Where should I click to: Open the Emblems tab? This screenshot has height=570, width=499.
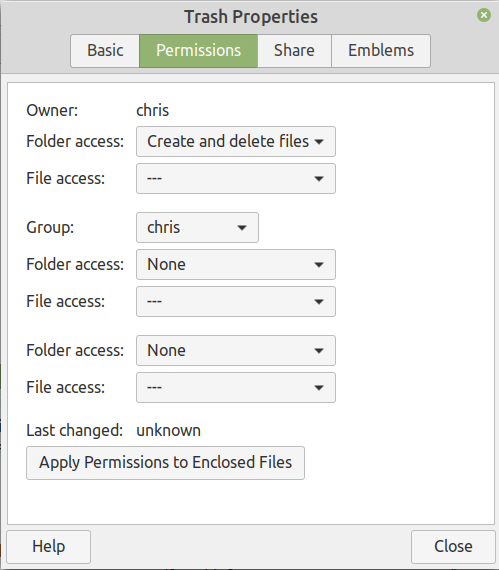click(x=381, y=51)
